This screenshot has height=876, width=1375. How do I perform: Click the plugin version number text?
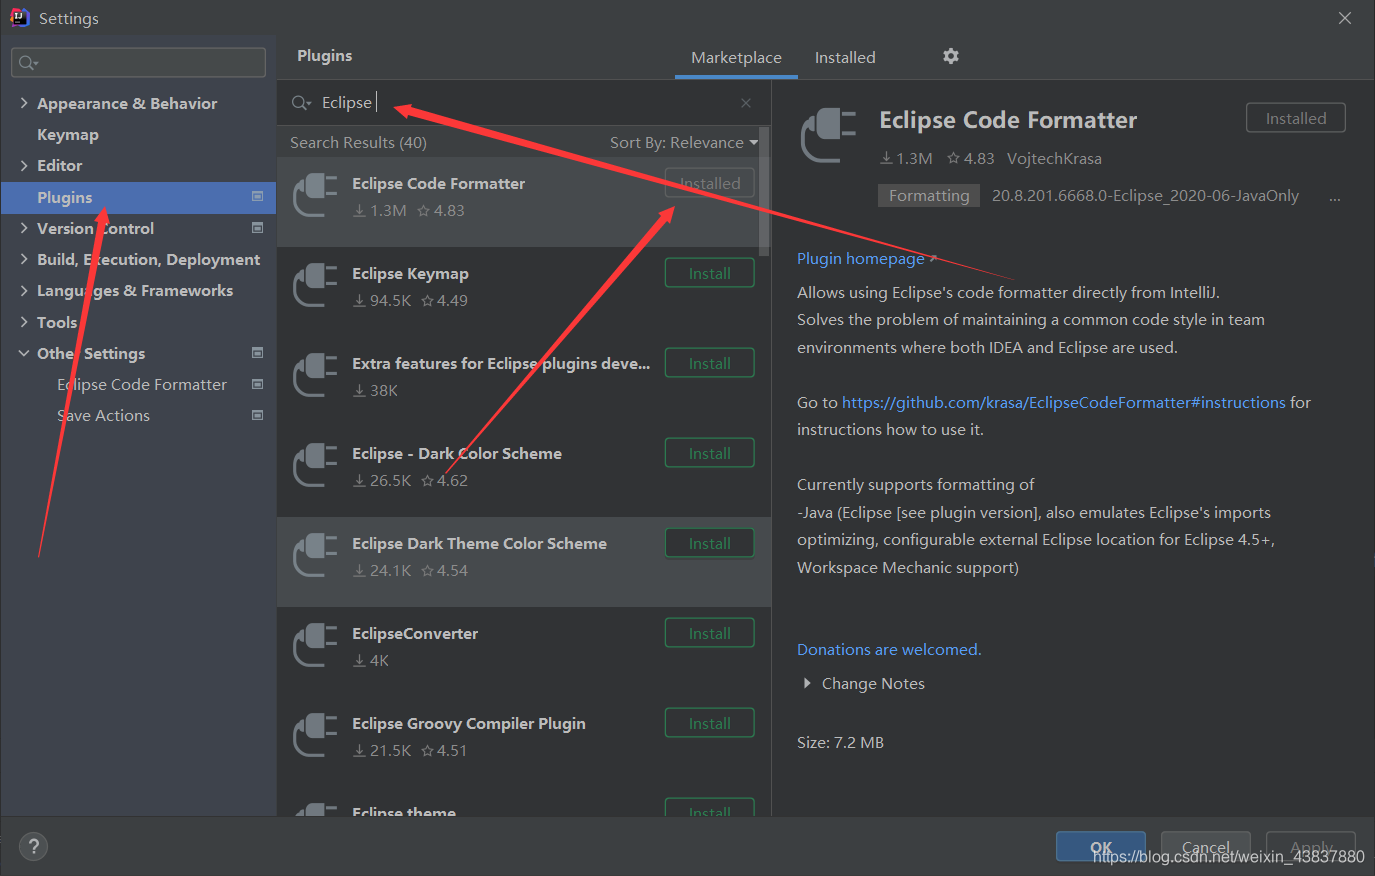coord(1145,195)
